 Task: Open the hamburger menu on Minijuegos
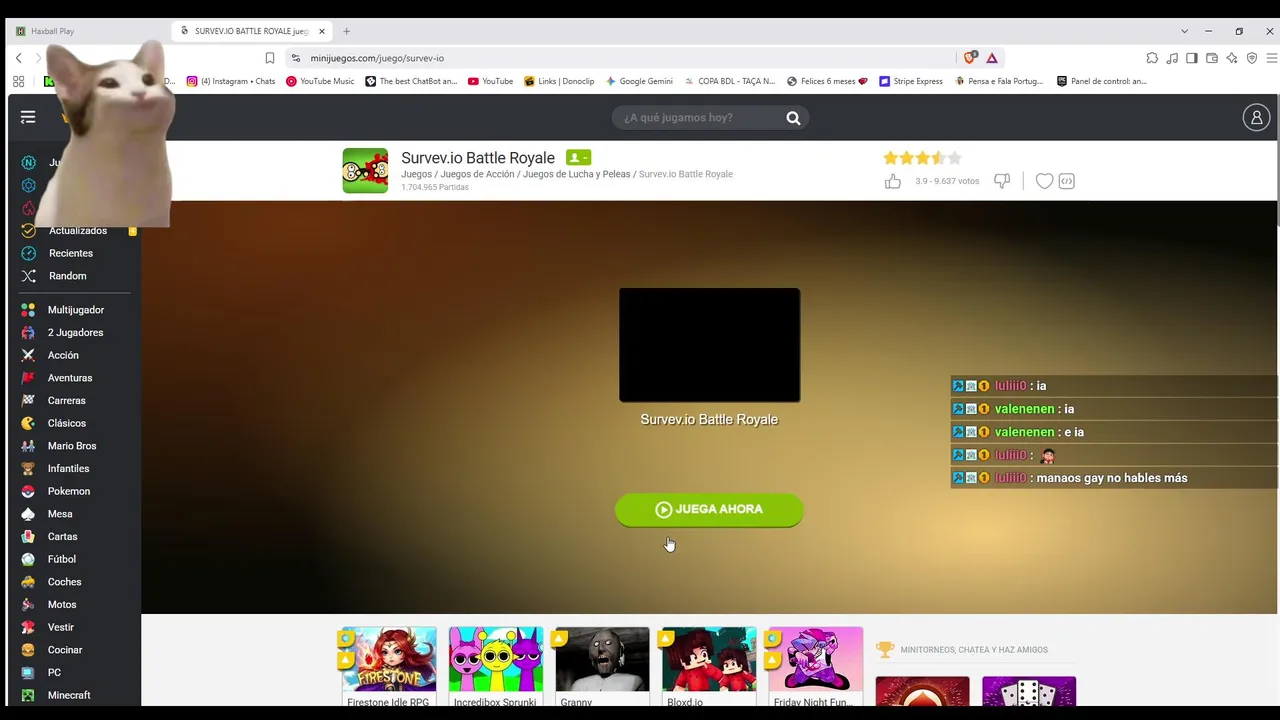click(28, 118)
